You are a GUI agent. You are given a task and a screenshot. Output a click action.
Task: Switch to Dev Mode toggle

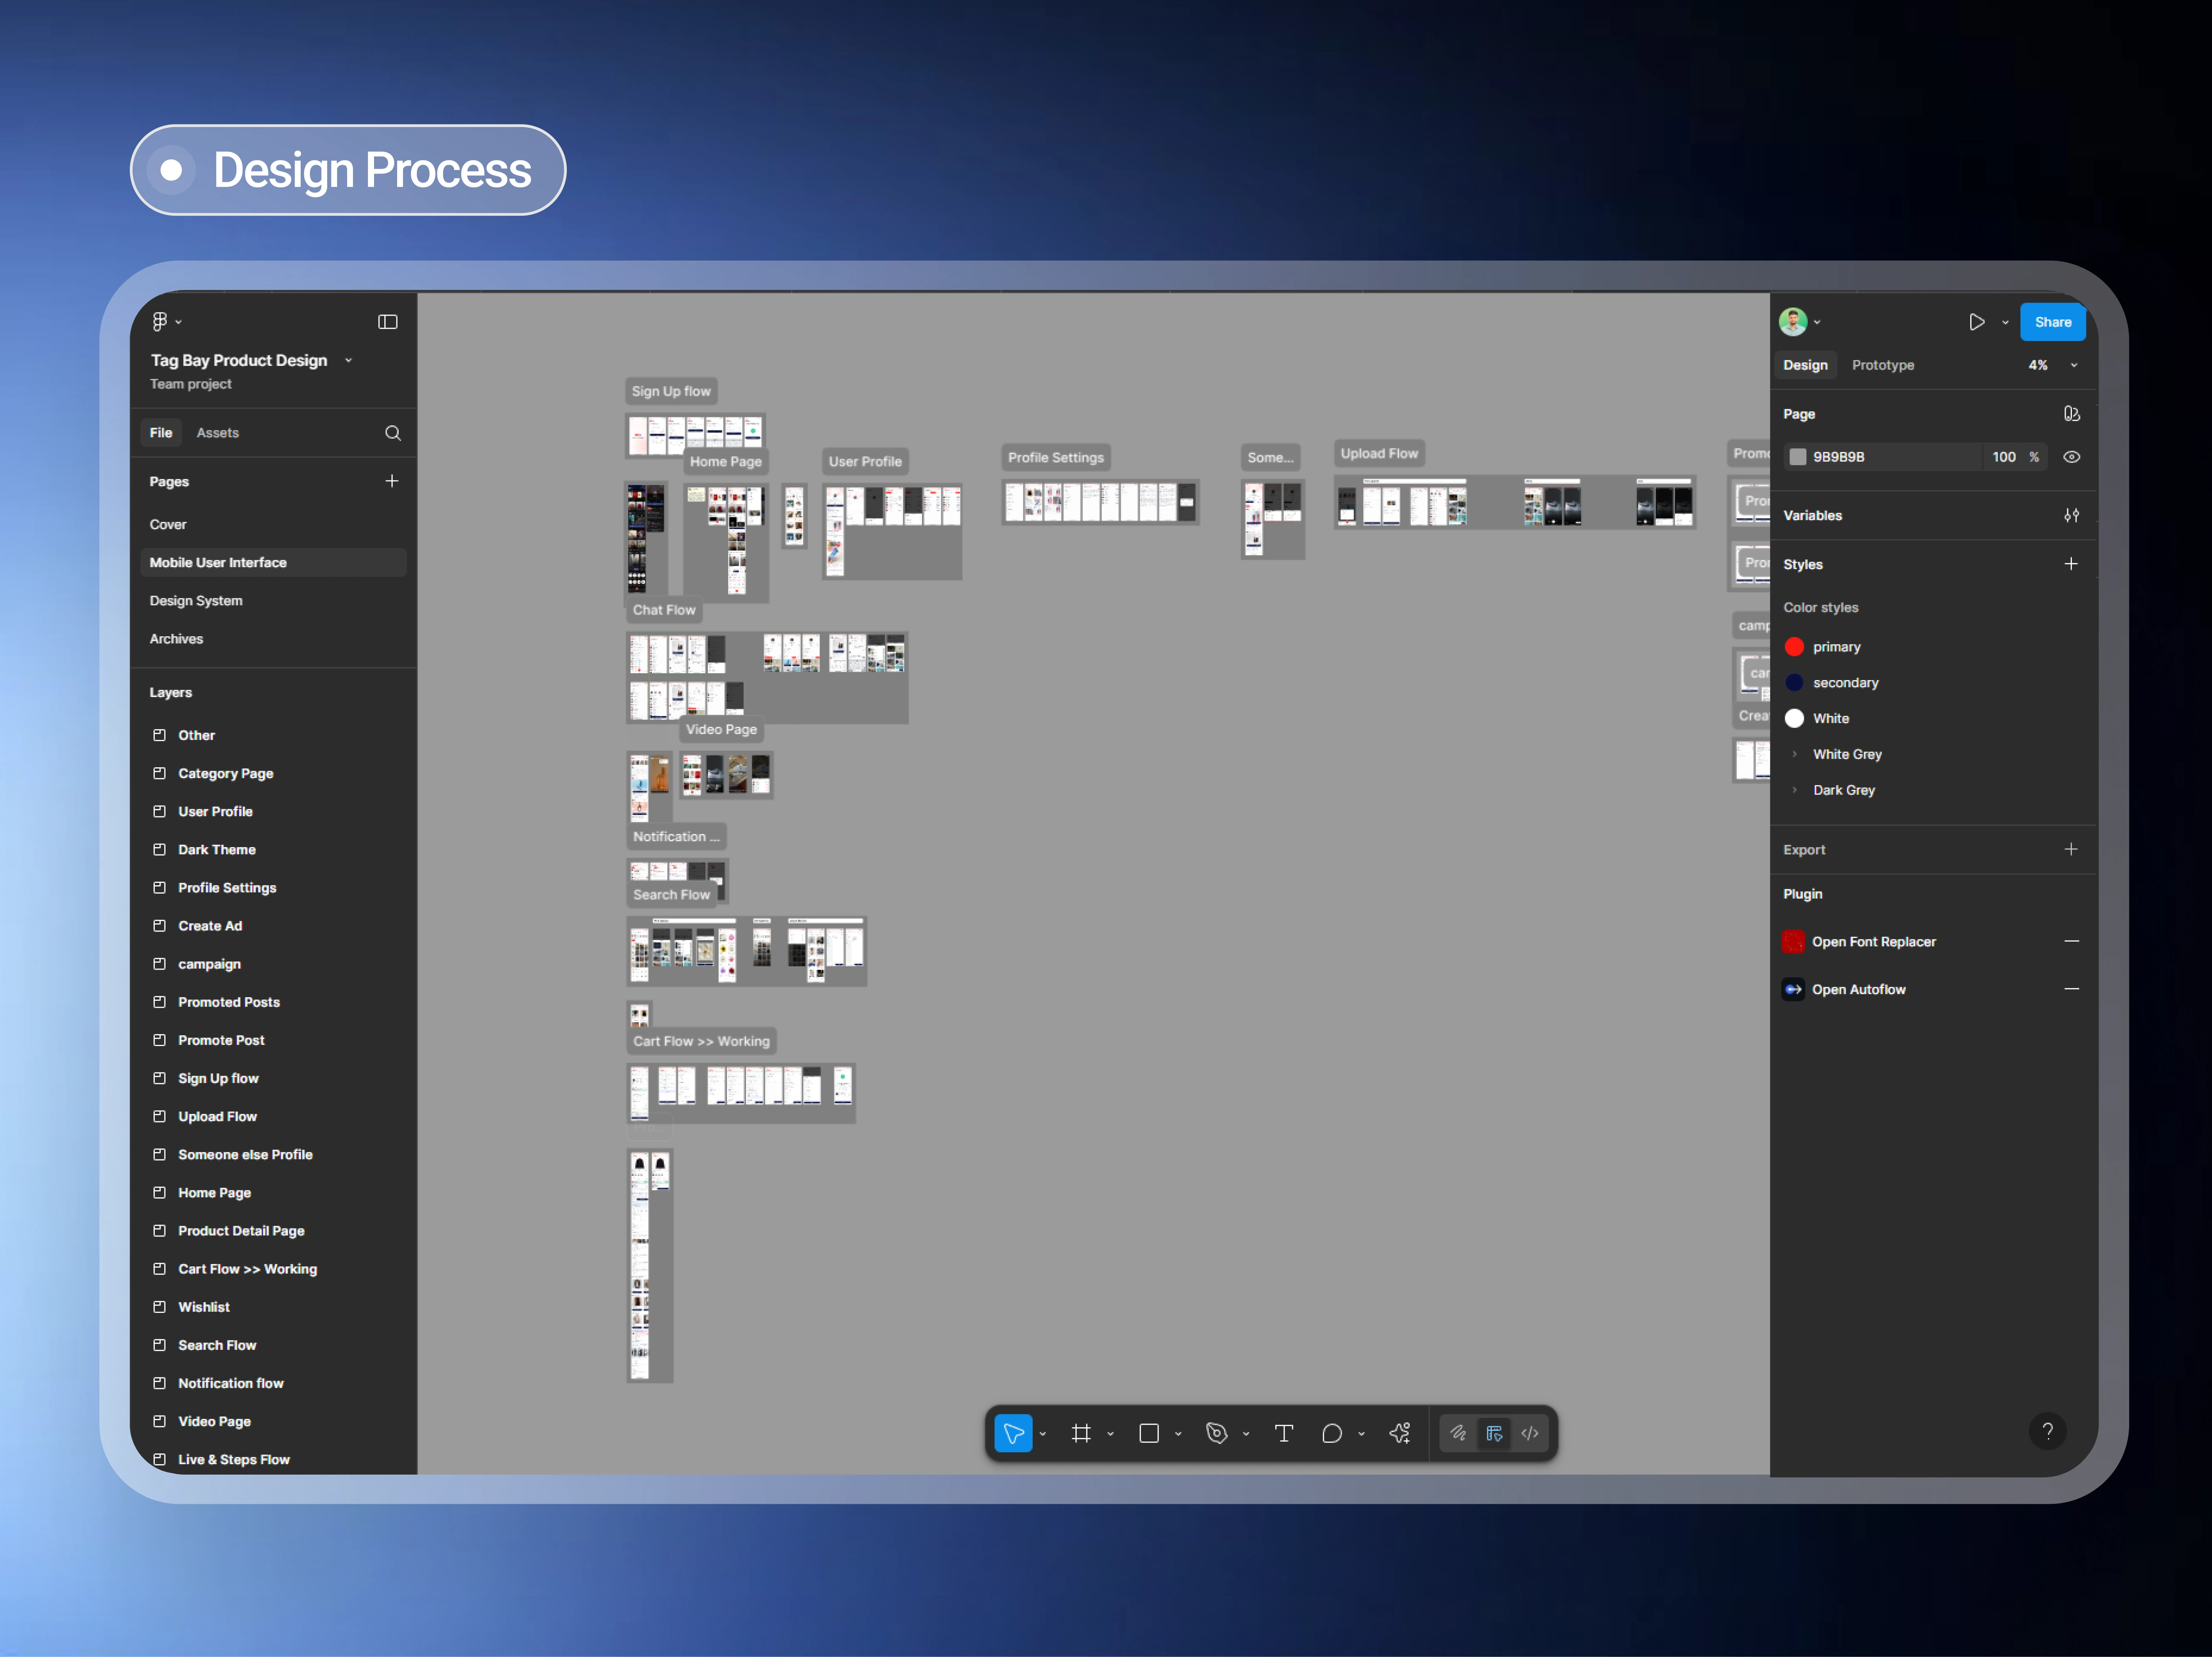coord(1530,1433)
